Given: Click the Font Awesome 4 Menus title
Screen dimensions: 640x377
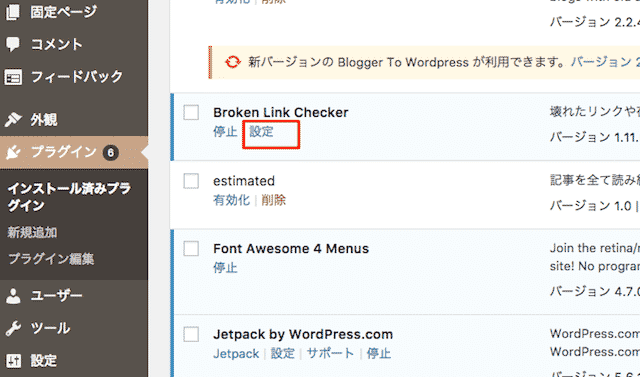Looking at the screenshot, I should click(x=291, y=248).
